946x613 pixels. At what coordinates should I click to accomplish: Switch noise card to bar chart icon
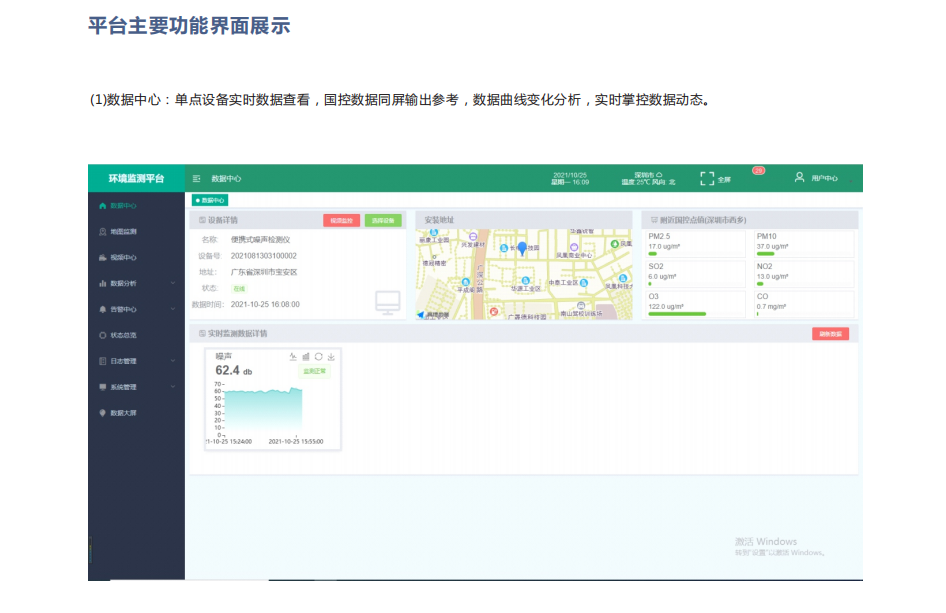click(x=306, y=357)
